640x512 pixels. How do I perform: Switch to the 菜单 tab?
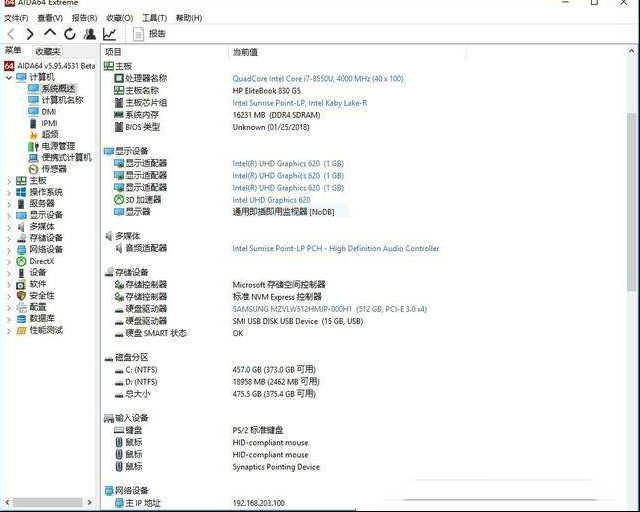tap(13, 51)
